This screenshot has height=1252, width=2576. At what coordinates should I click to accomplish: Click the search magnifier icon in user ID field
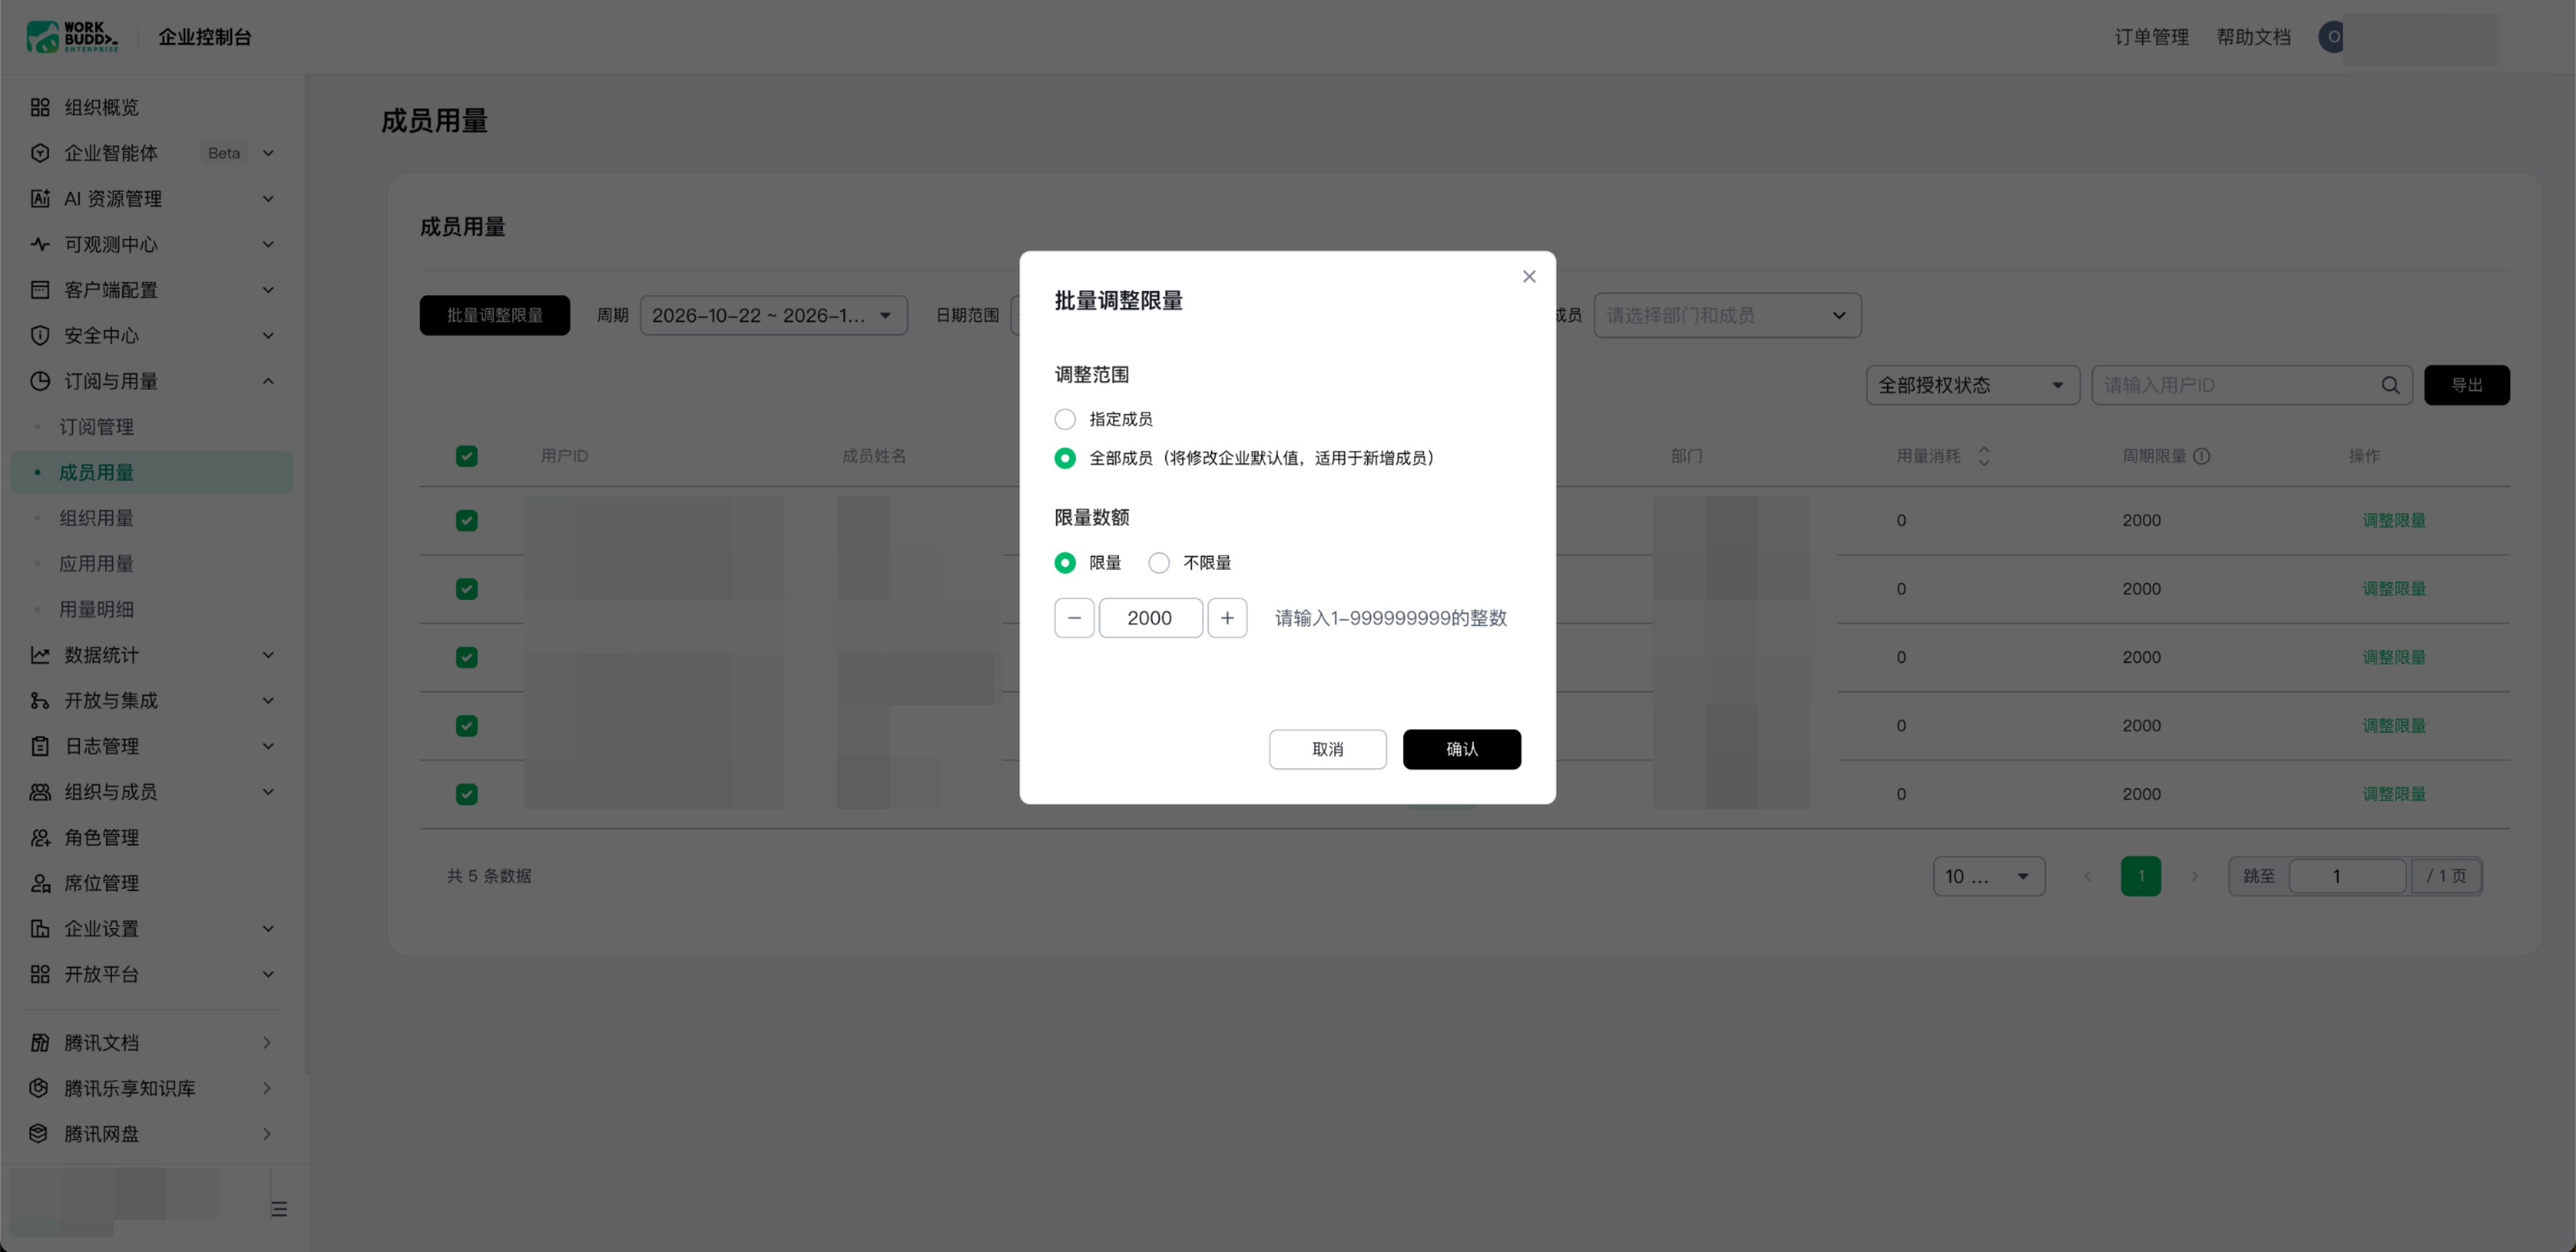click(x=2390, y=385)
